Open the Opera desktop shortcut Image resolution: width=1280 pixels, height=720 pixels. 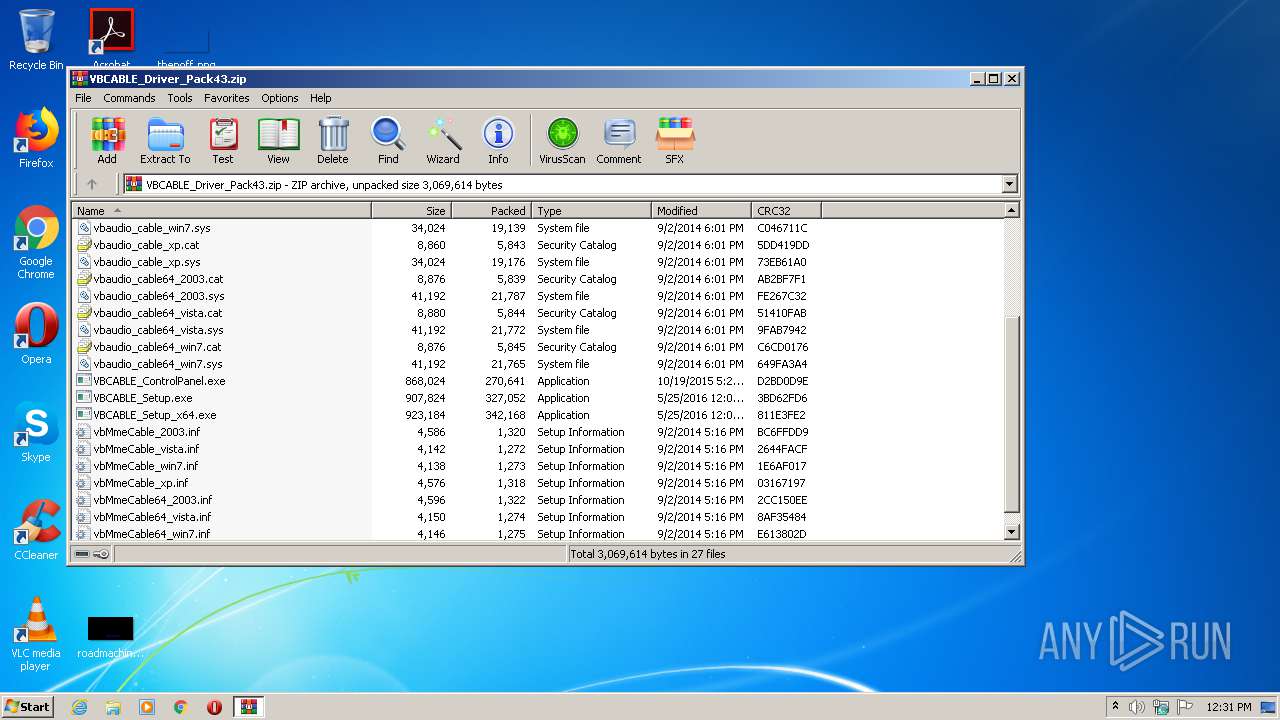(x=36, y=334)
